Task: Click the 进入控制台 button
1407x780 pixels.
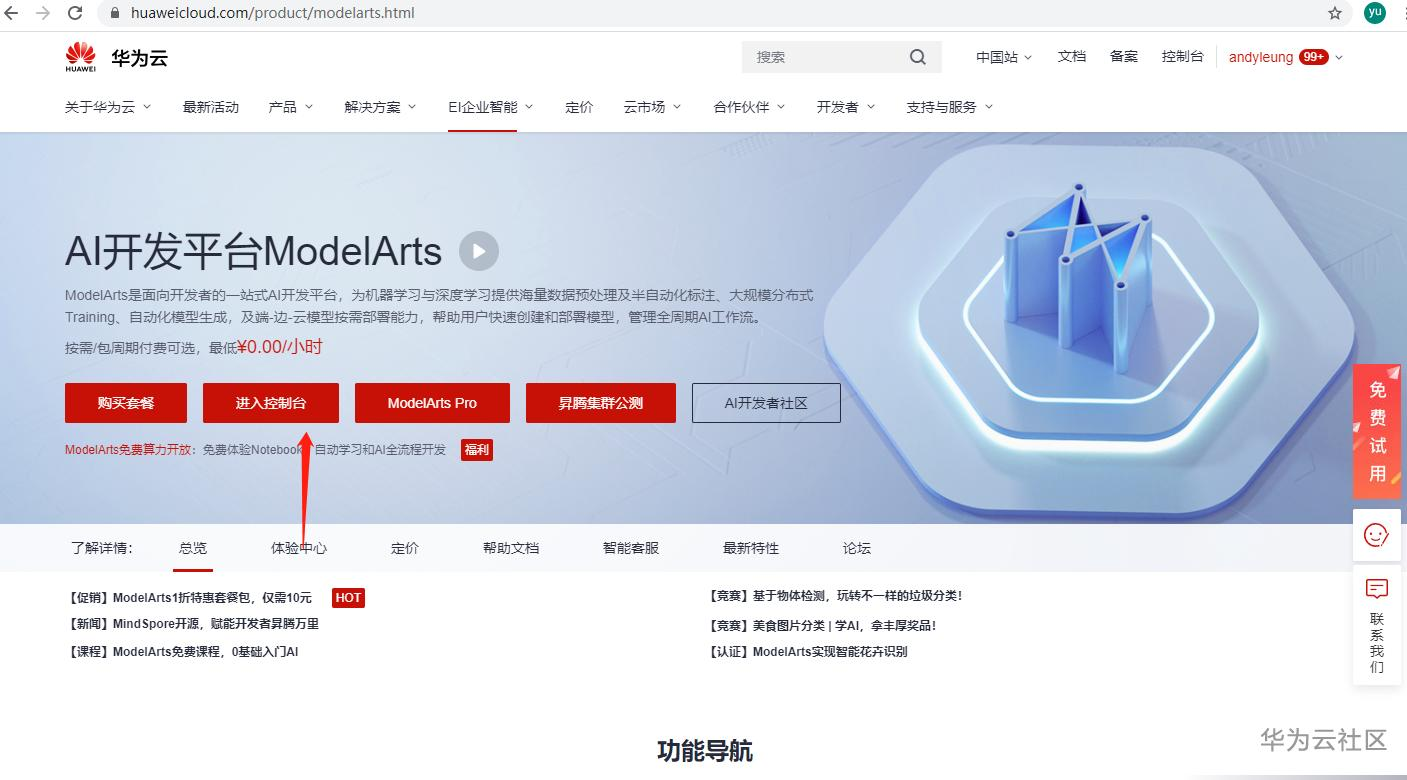Action: (271, 403)
